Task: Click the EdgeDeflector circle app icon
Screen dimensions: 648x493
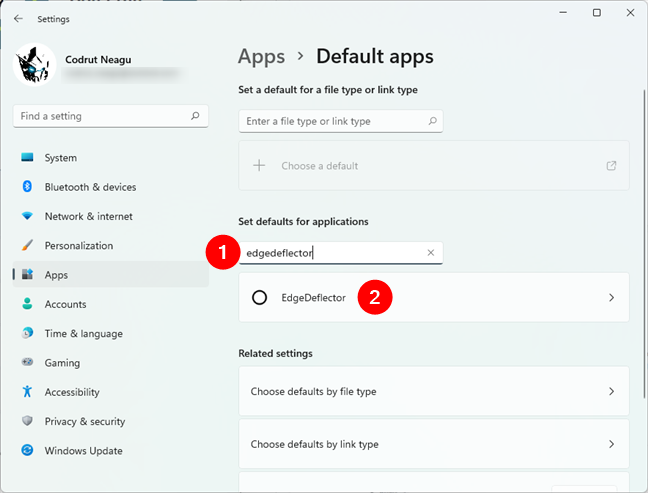Action: click(260, 298)
